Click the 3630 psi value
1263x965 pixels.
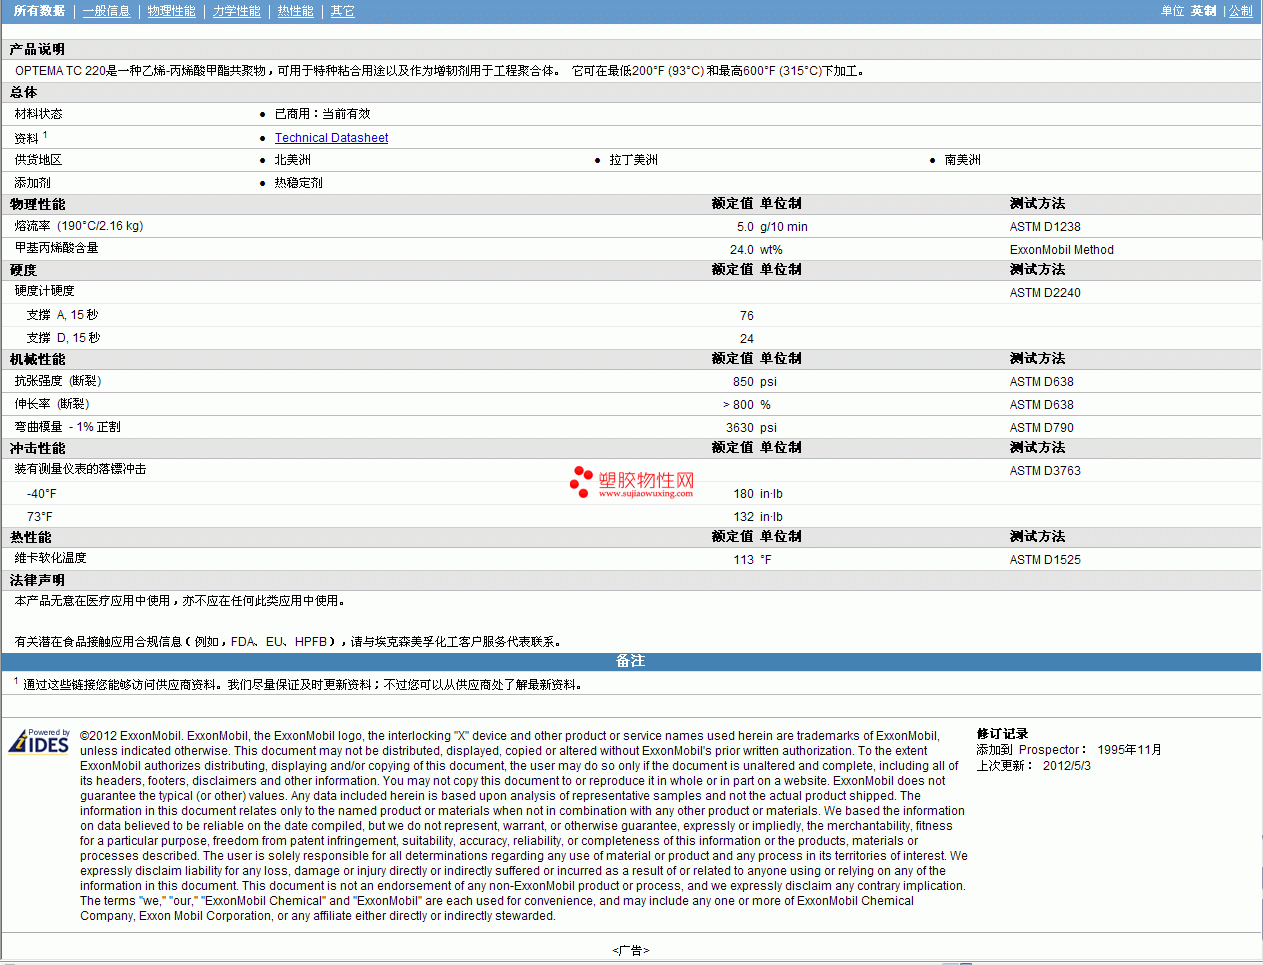click(751, 428)
